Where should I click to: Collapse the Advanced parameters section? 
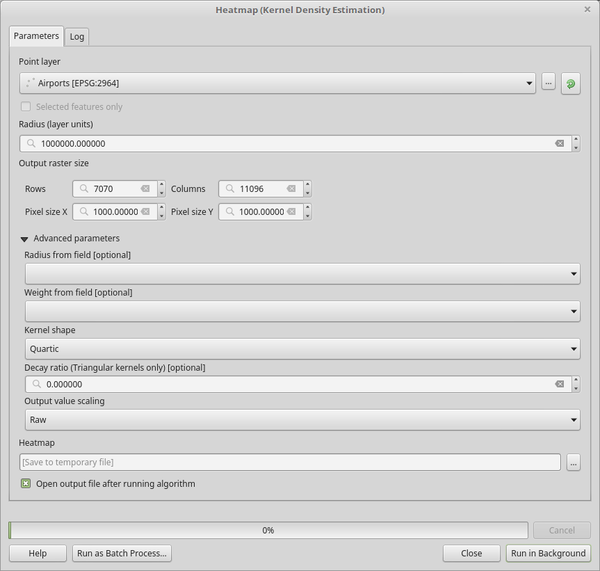tap(25, 239)
